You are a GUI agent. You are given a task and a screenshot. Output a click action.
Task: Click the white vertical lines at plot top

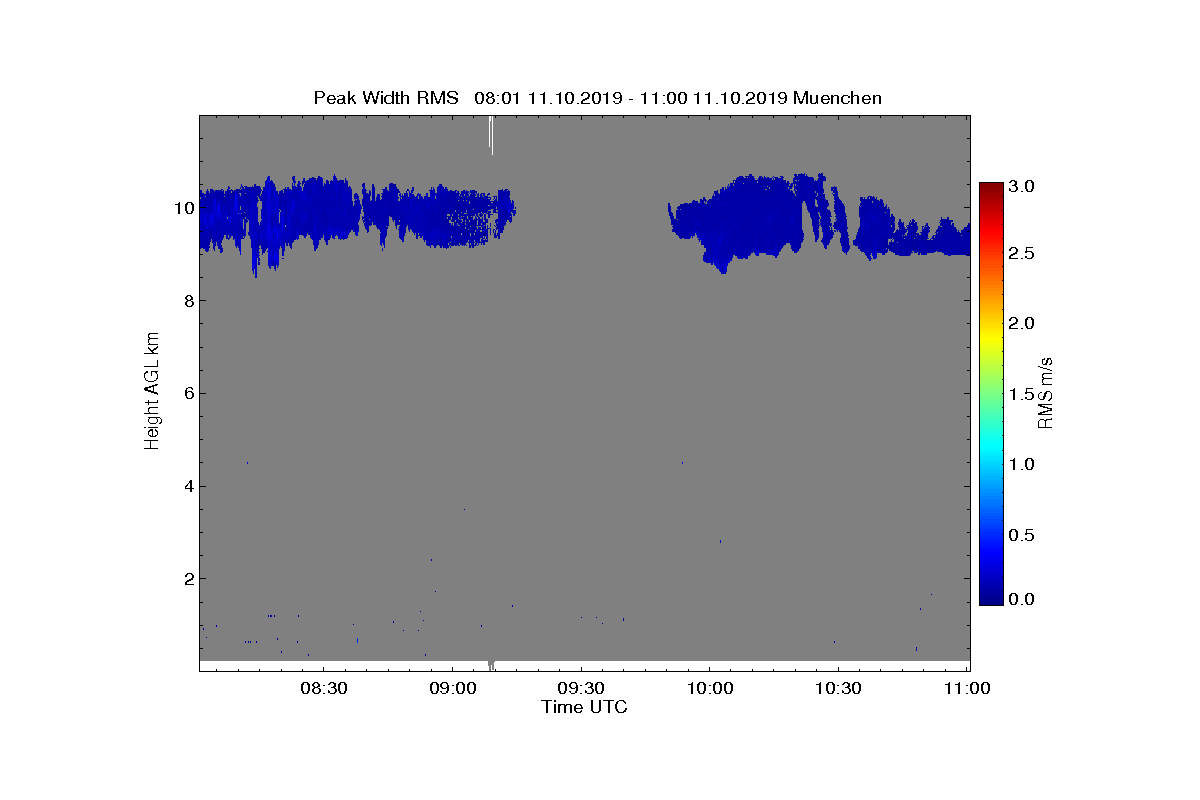pyautogui.click(x=491, y=134)
